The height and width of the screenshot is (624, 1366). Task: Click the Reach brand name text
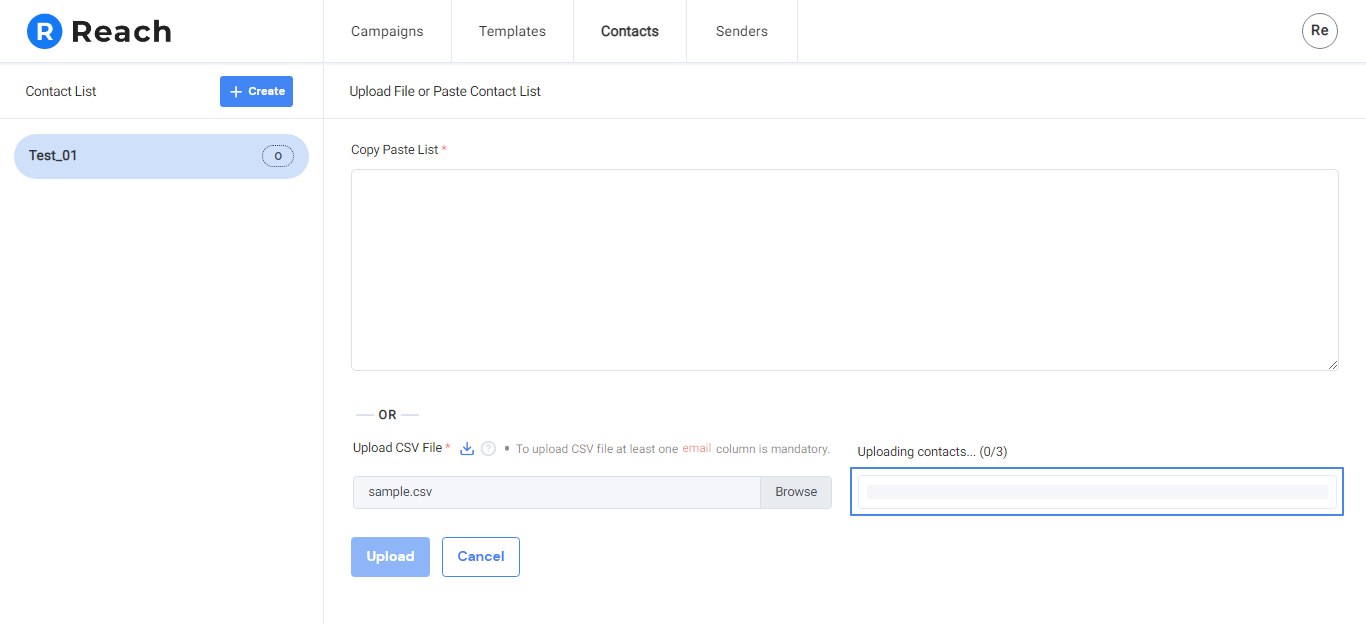(121, 32)
